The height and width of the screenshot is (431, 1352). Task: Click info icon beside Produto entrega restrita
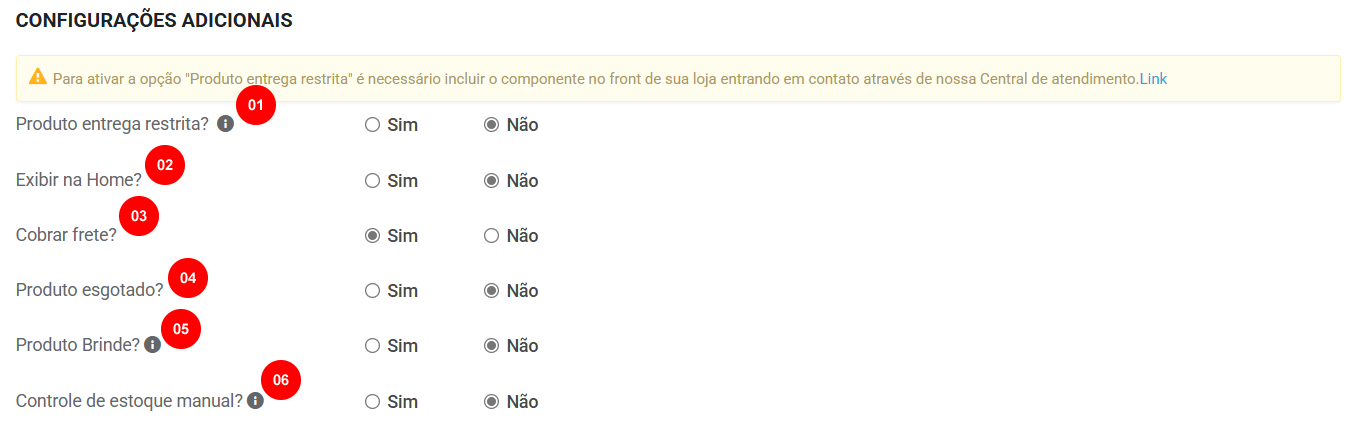tap(226, 124)
